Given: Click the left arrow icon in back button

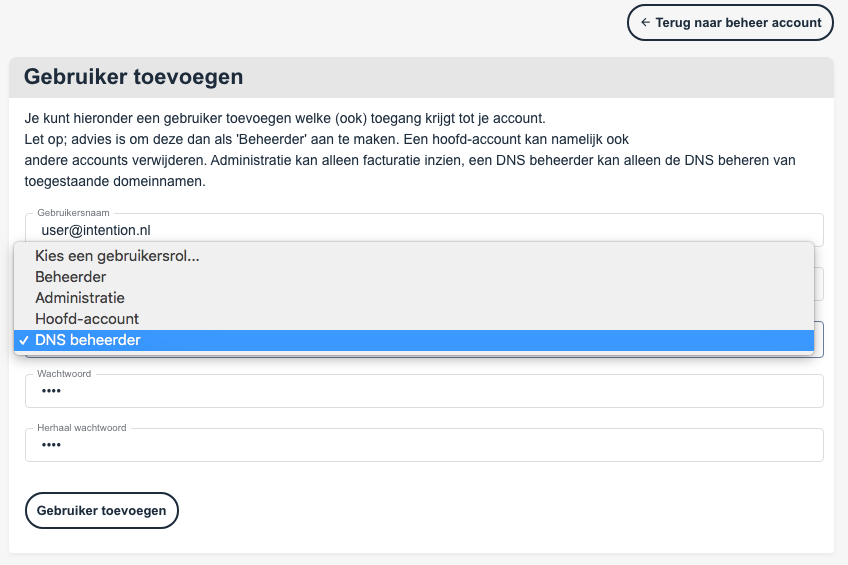Looking at the screenshot, I should pyautogui.click(x=645, y=23).
